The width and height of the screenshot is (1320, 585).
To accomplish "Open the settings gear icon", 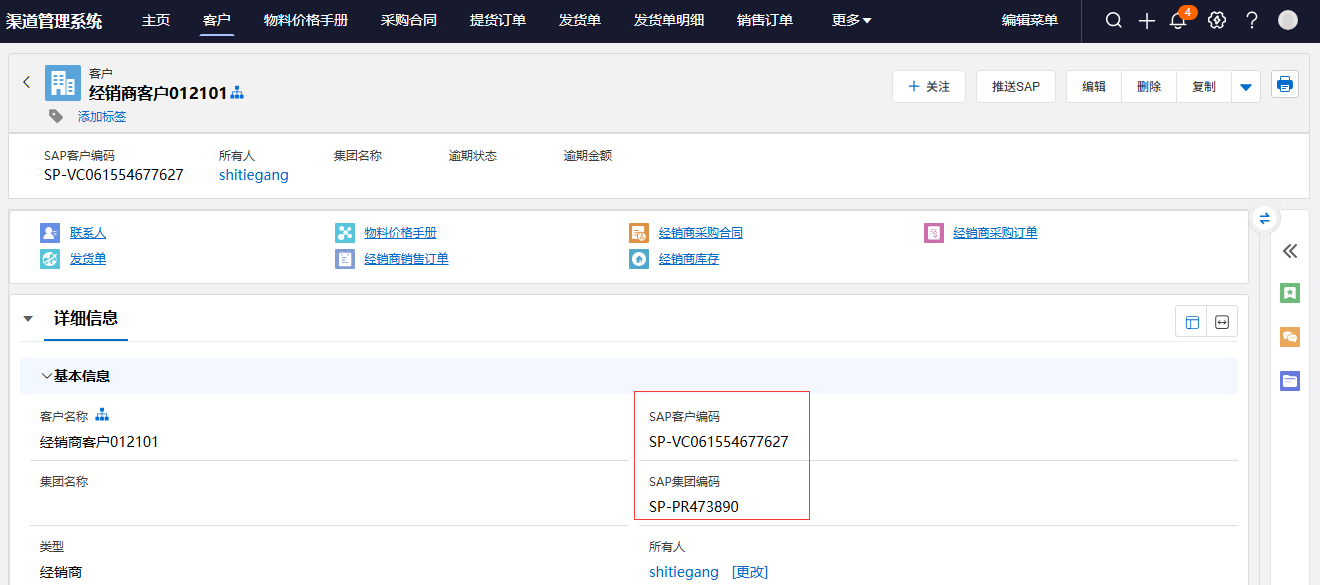I will click(x=1216, y=21).
